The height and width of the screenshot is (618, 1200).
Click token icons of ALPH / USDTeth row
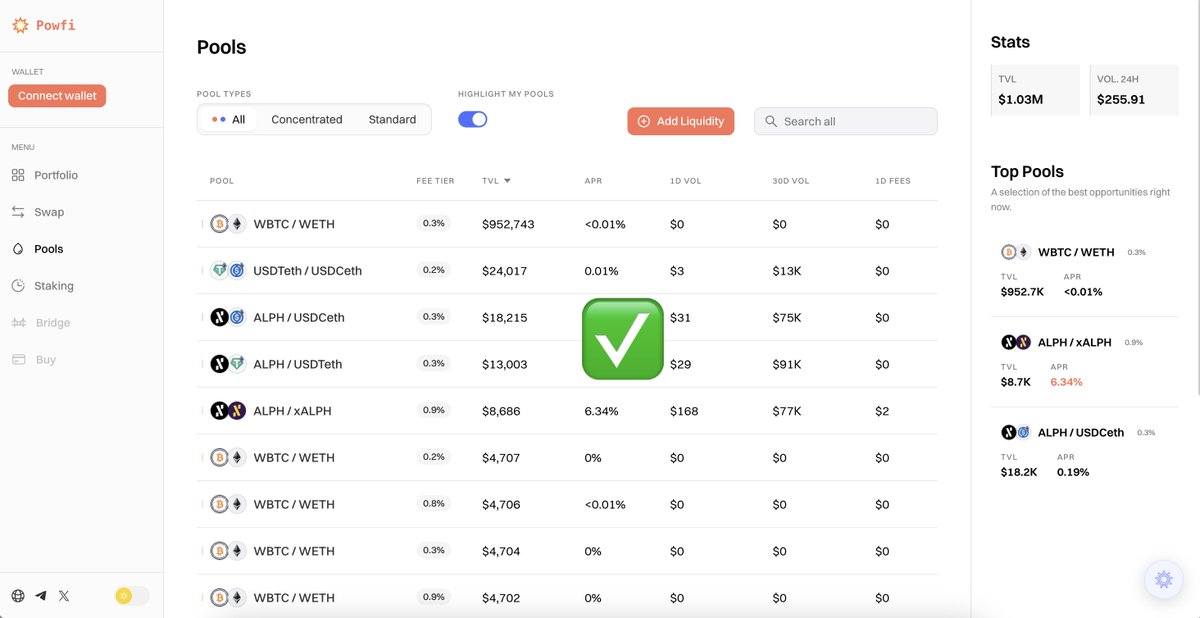(228, 364)
